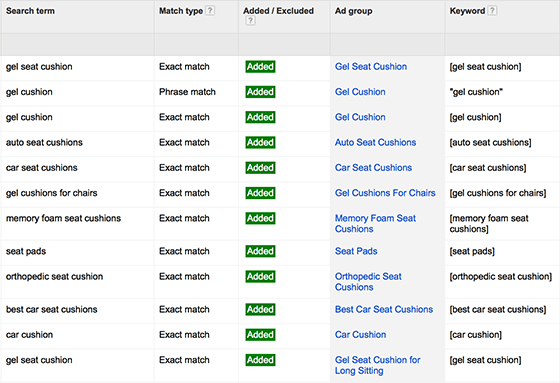Open Car Seat Cushions ad group link
Image resolution: width=560 pixels, height=383 pixels.
tap(373, 168)
